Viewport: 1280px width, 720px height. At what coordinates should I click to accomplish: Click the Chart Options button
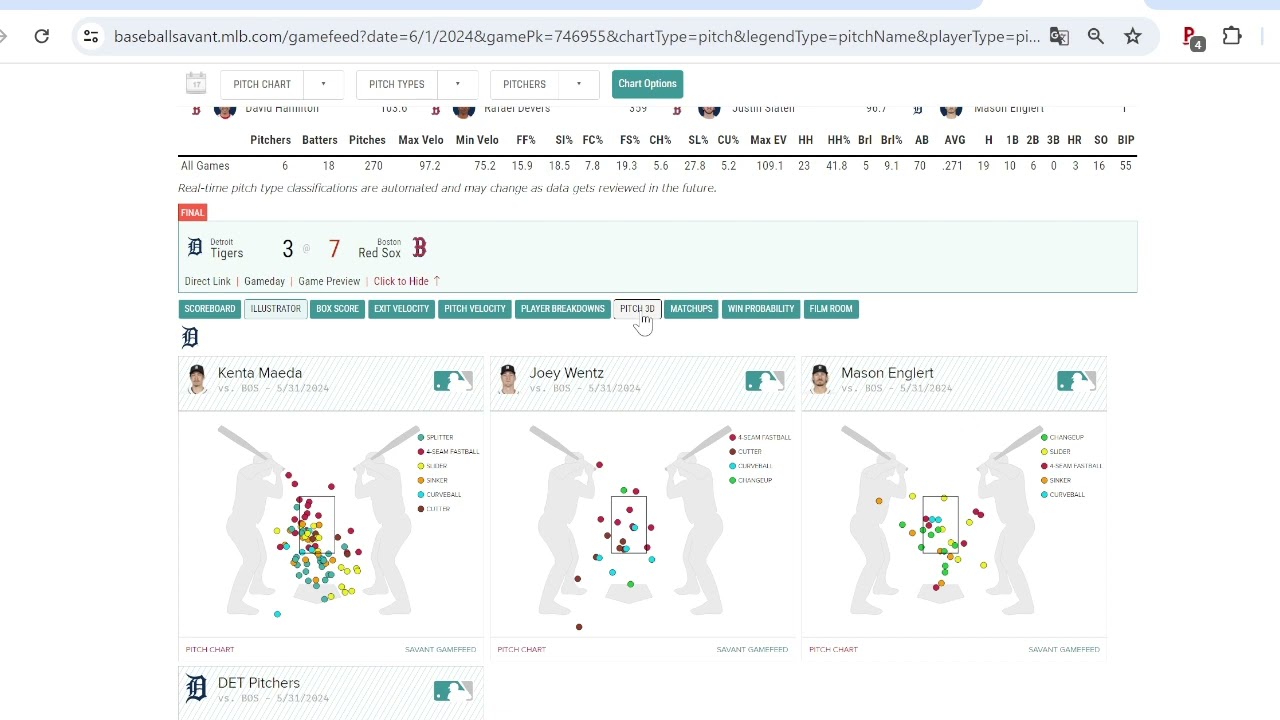[x=647, y=84]
